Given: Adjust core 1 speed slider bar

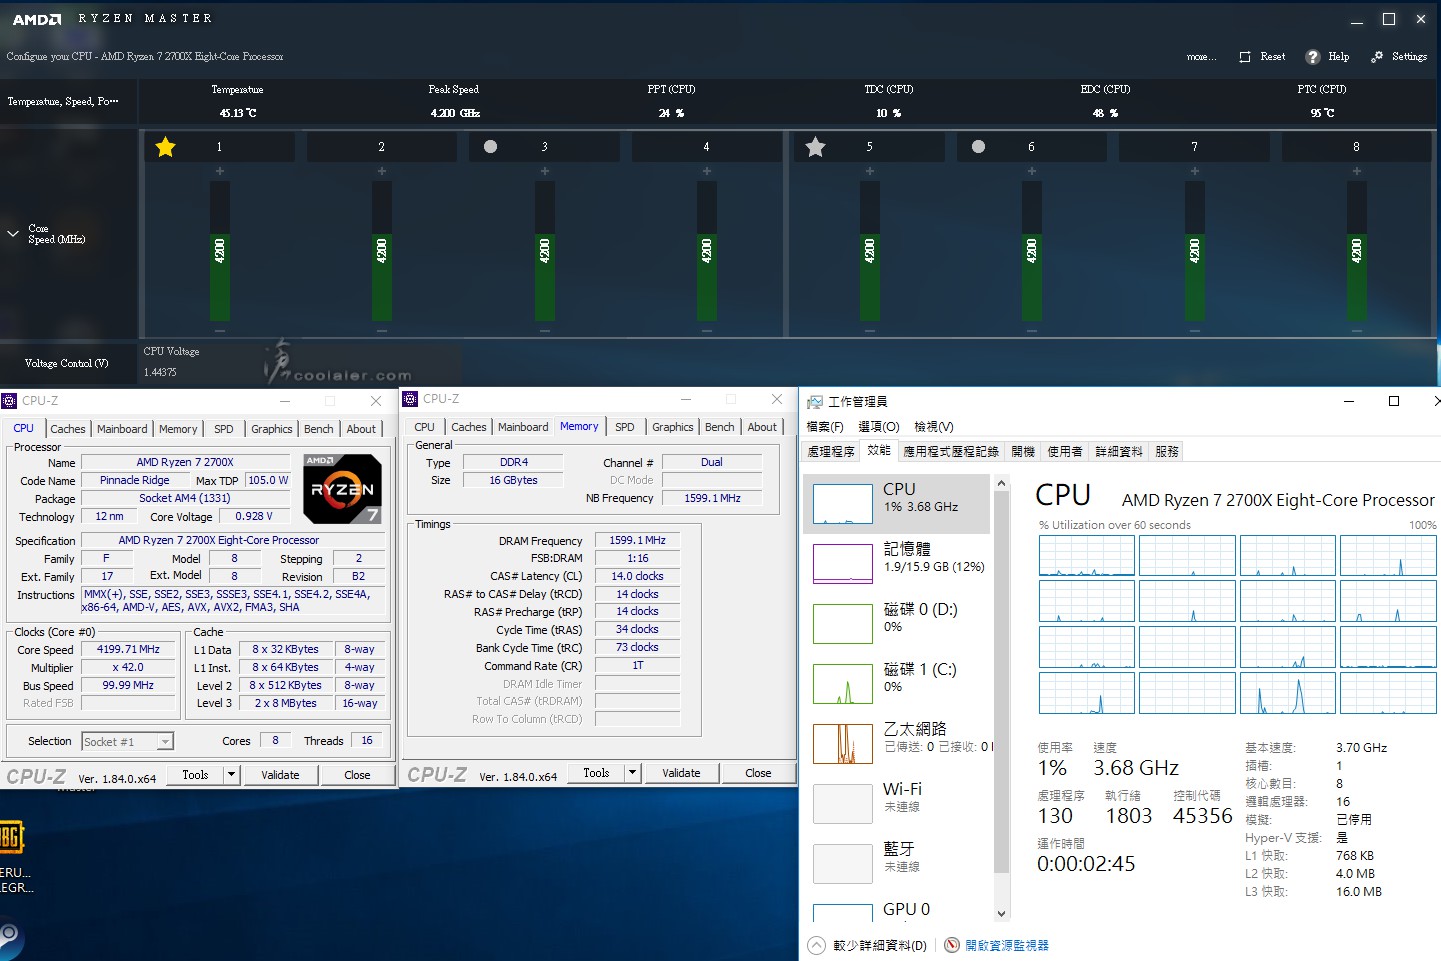Looking at the screenshot, I should point(220,251).
